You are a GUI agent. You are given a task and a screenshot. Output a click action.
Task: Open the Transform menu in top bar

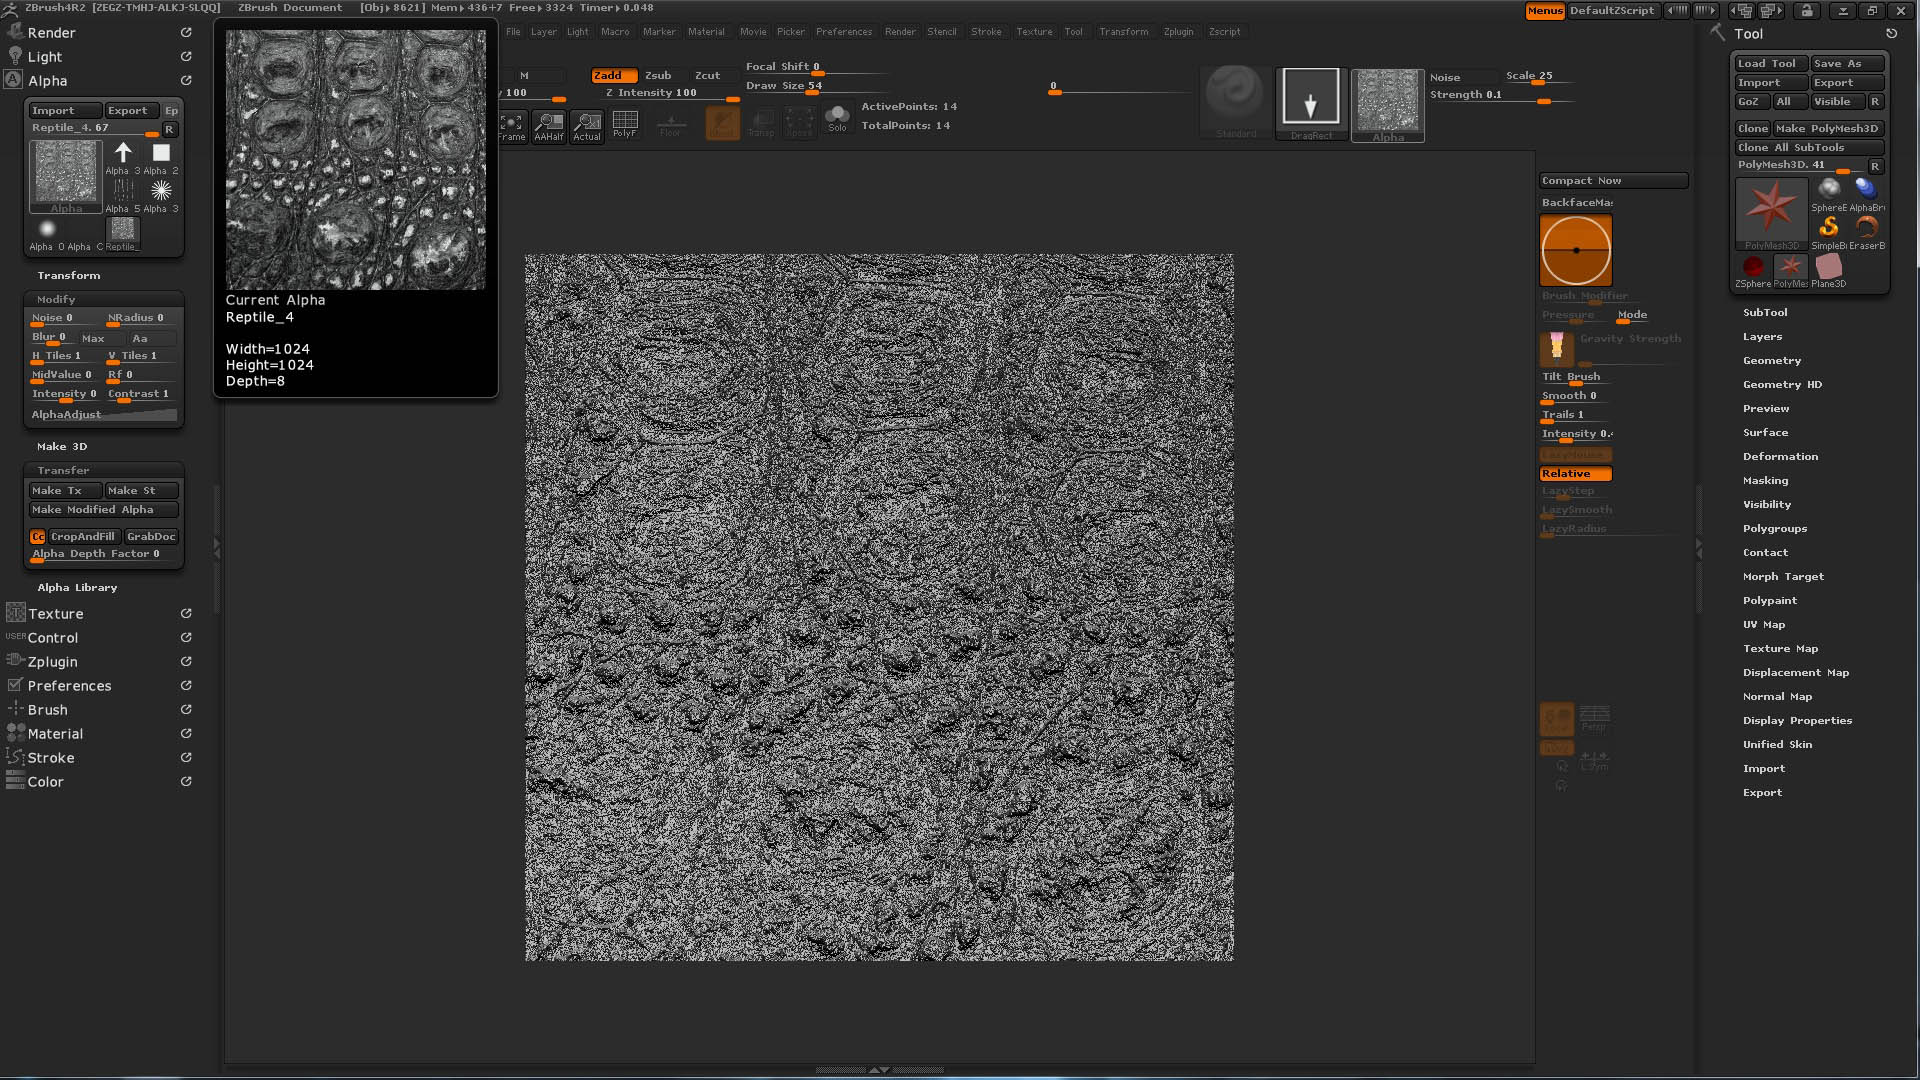click(x=1124, y=32)
